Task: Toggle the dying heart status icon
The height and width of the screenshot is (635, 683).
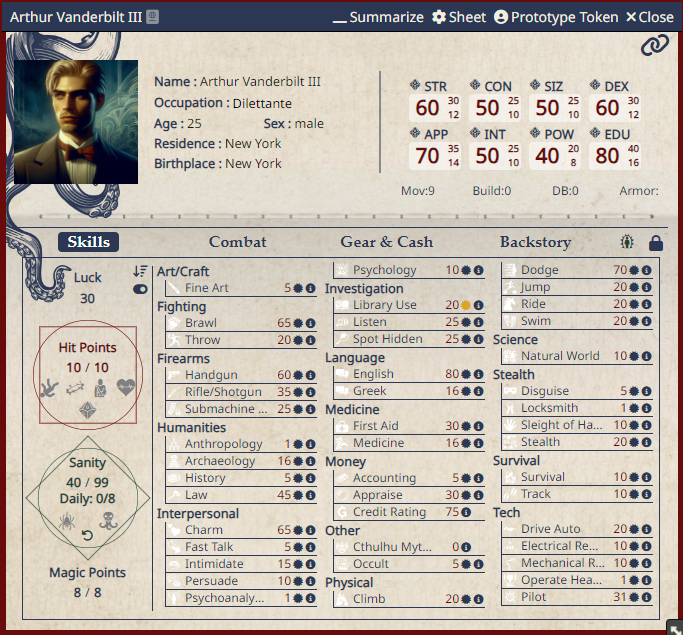Action: (126, 387)
